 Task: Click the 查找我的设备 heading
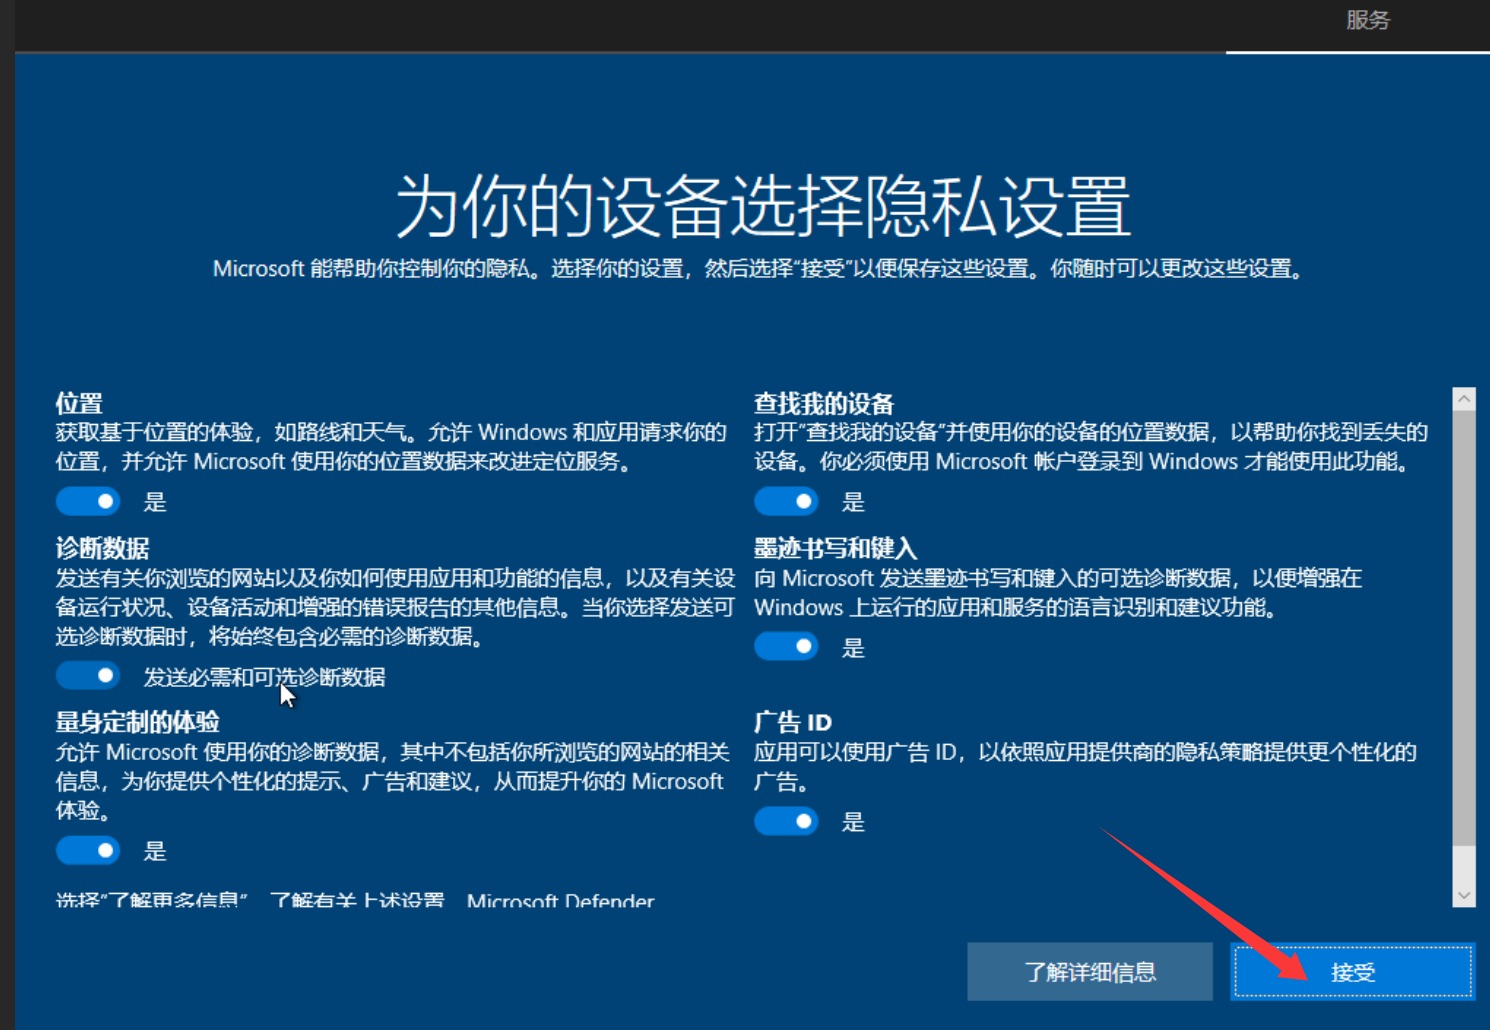pos(824,403)
